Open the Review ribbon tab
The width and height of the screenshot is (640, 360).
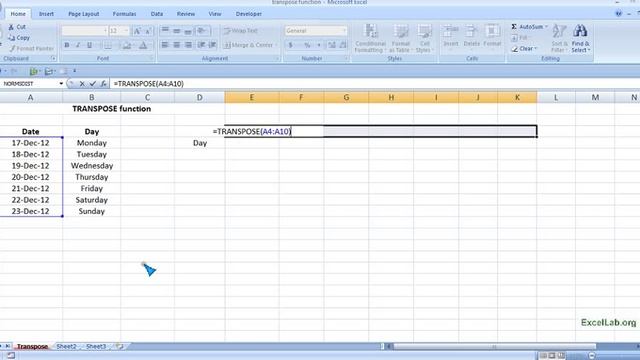coord(186,14)
